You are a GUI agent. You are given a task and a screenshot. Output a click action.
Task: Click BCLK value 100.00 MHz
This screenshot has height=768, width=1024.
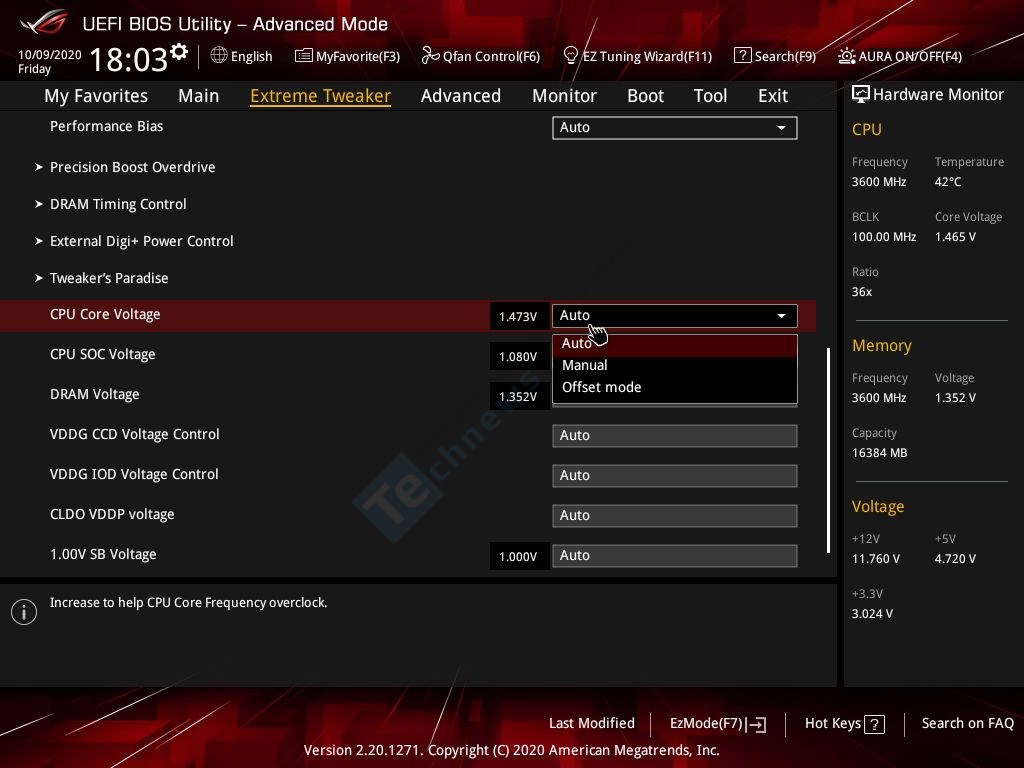884,237
